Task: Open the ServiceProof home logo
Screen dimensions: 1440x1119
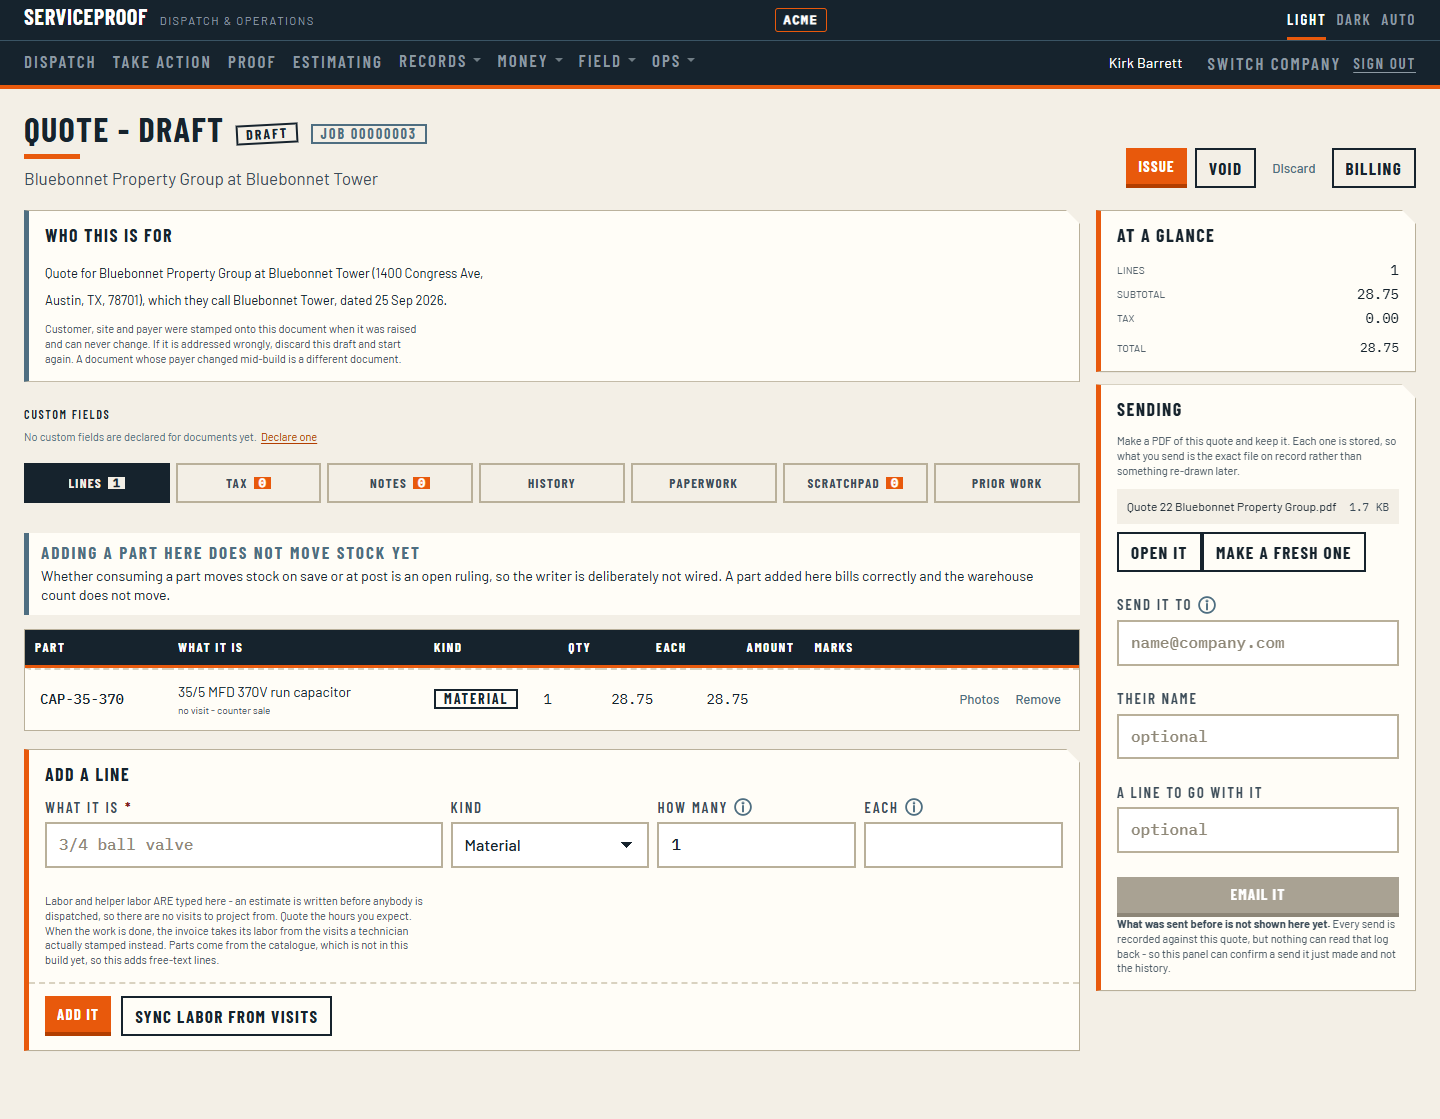Action: (86, 18)
